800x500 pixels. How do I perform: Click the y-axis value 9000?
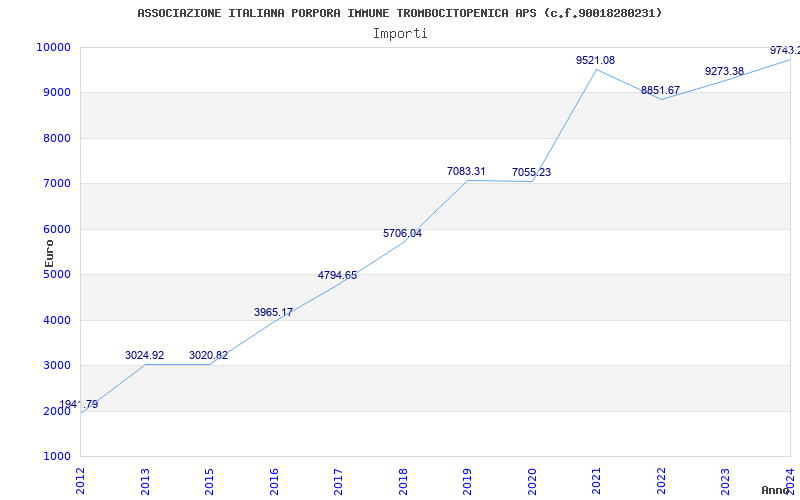pos(56,93)
